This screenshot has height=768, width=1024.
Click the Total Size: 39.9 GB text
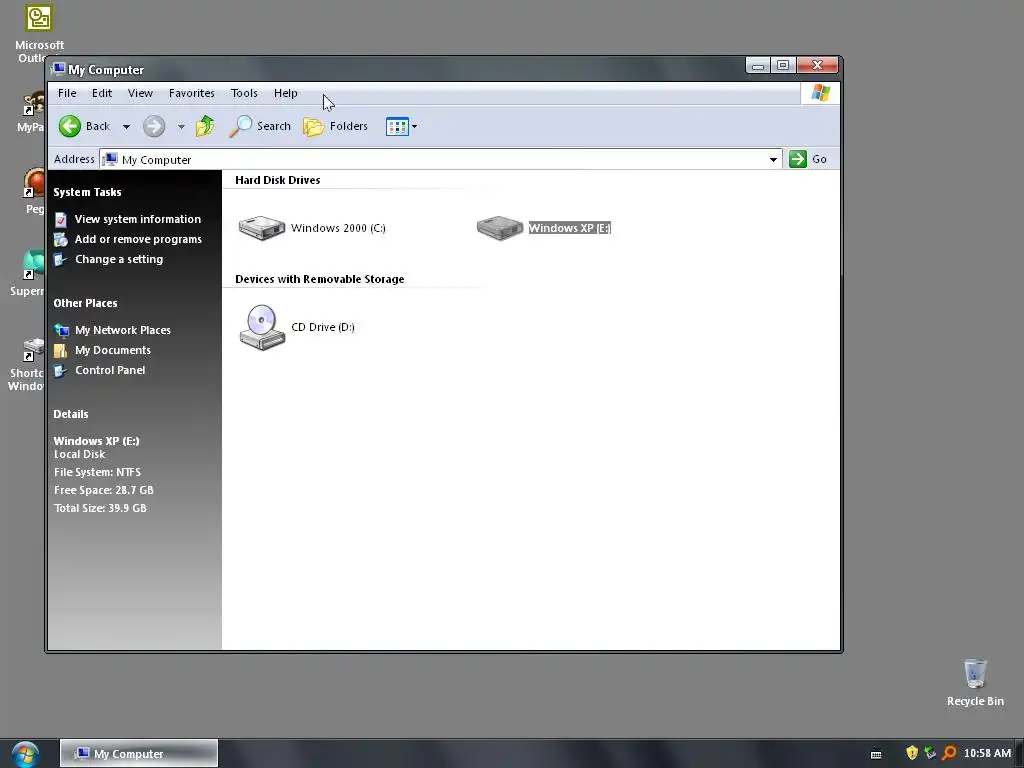click(x=100, y=508)
